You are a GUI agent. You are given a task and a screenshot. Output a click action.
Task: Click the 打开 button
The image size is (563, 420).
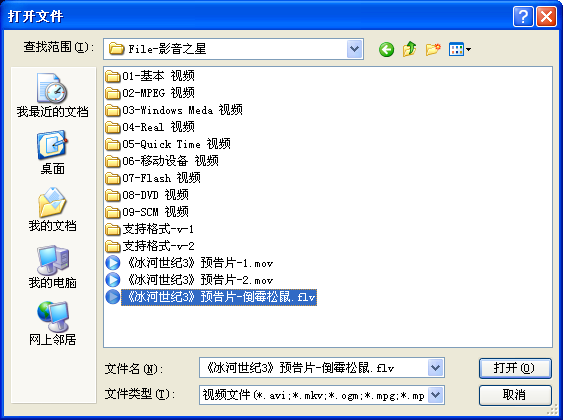tap(515, 368)
